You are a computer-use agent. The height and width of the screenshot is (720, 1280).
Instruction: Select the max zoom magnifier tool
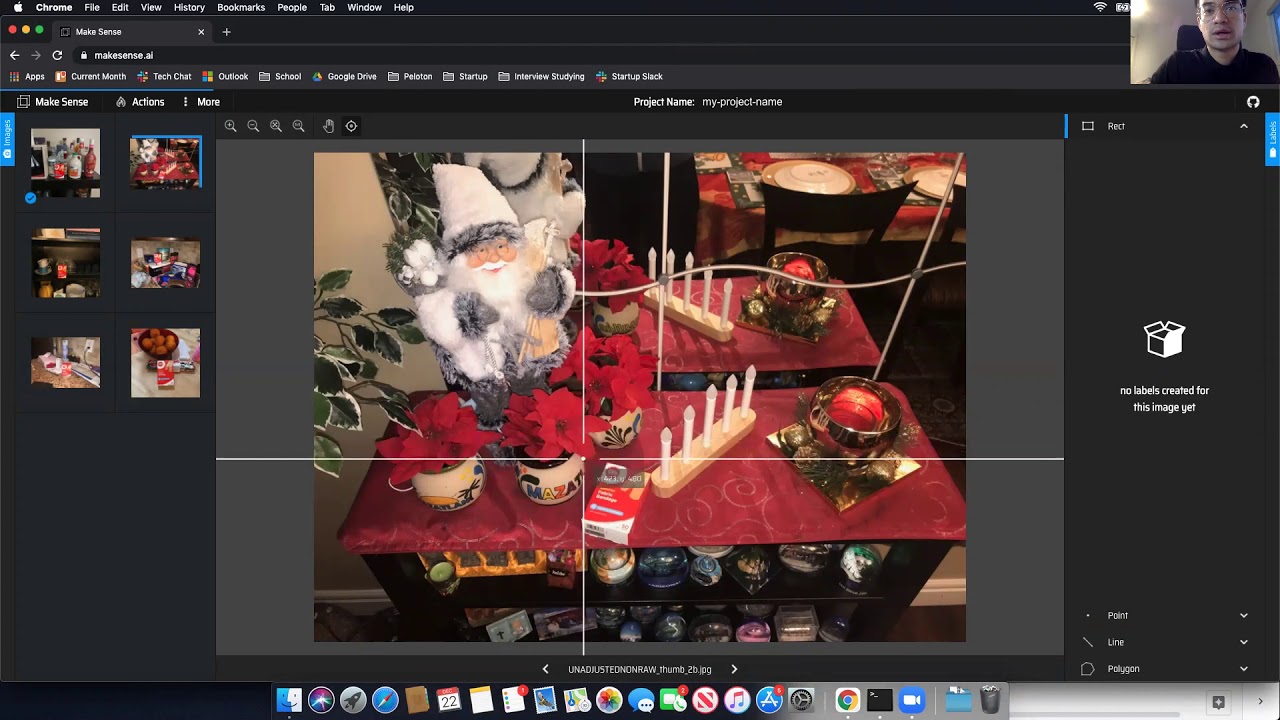pos(298,126)
